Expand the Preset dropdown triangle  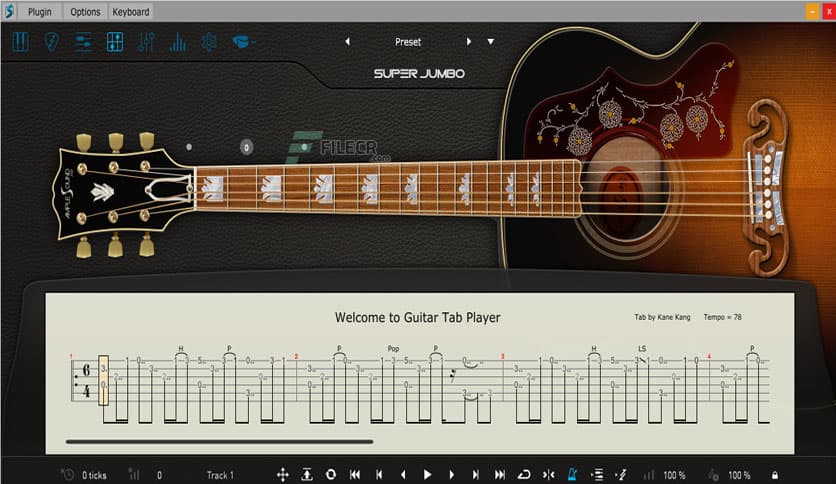tap(491, 42)
